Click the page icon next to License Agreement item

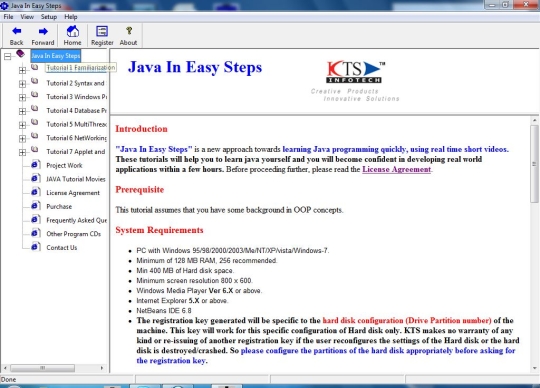click(x=35, y=192)
